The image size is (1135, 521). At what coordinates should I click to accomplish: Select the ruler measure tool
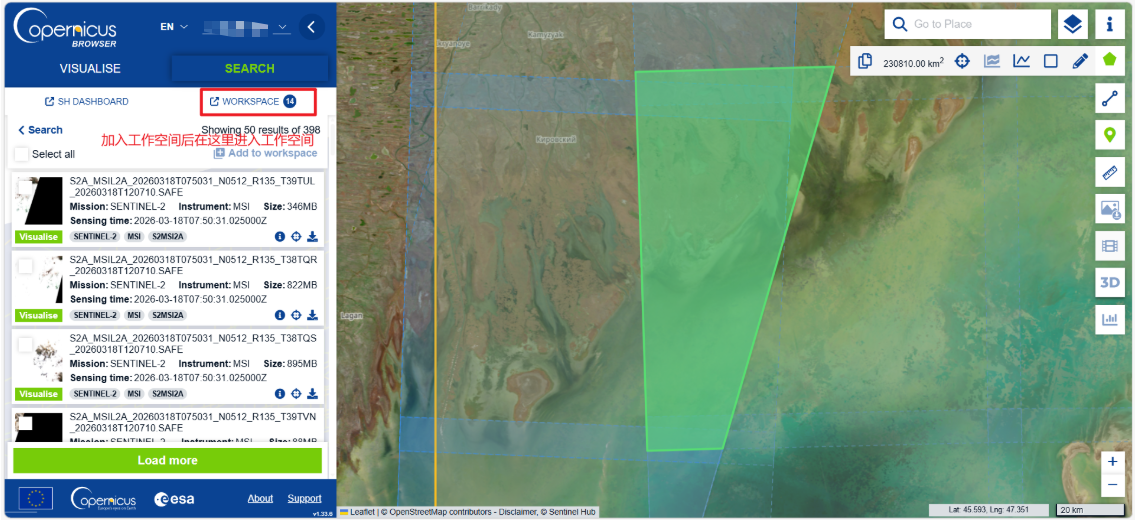click(x=1110, y=172)
